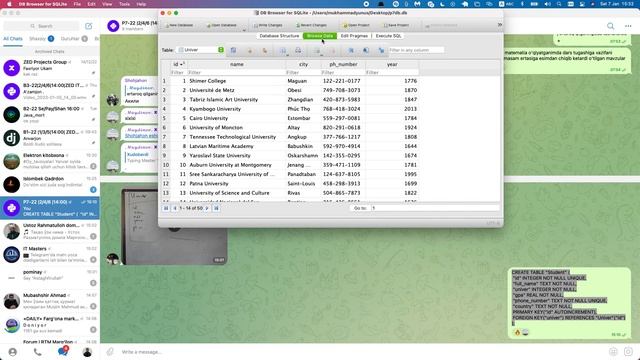The image size is (640, 360).
Task: Click Telegram Calls phone icon at bottom
Action: point(38,352)
